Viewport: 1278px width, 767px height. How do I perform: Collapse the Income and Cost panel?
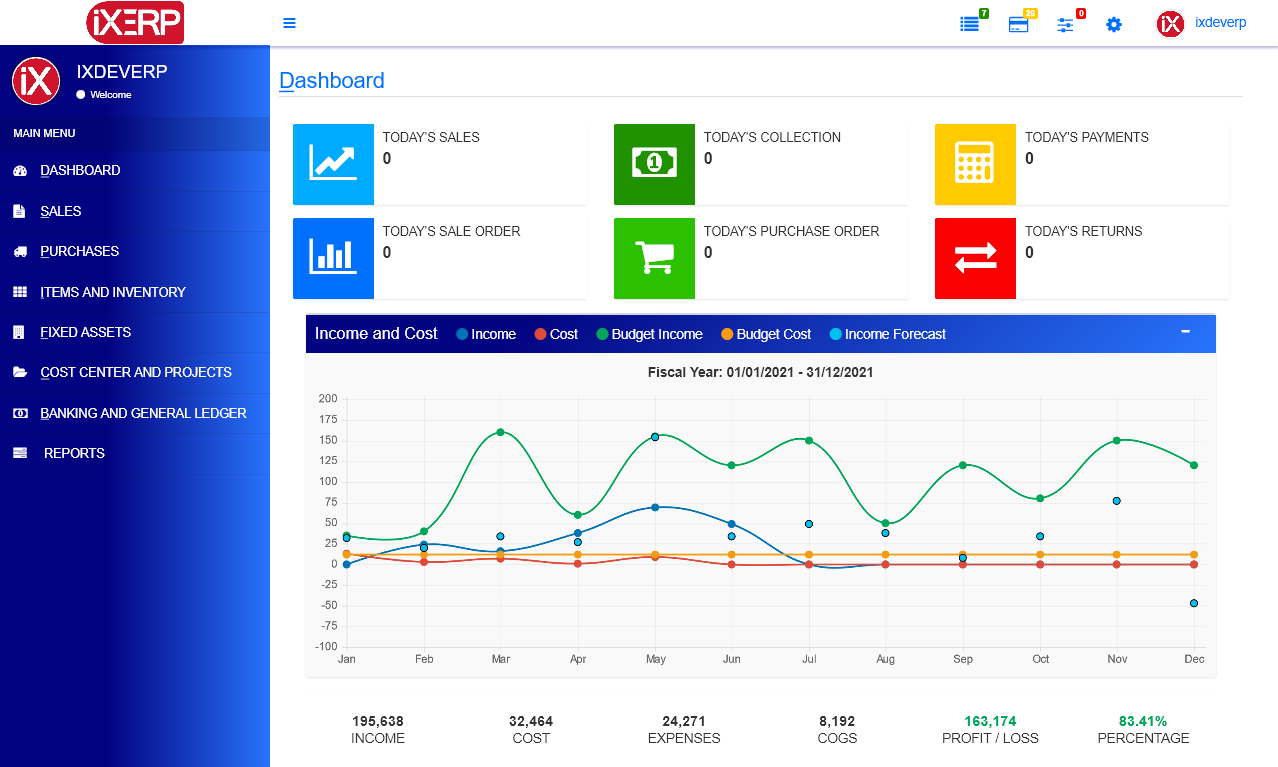1185,333
